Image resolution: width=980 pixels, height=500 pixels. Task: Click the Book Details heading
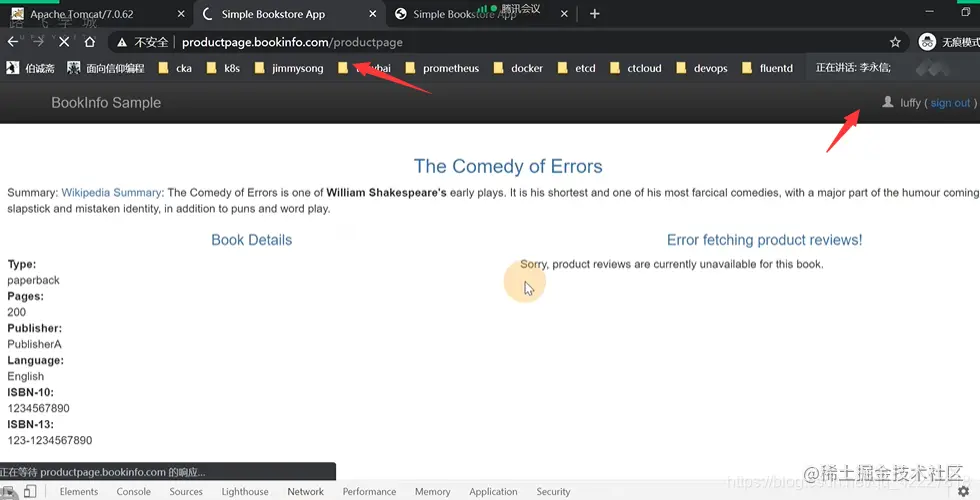(252, 240)
